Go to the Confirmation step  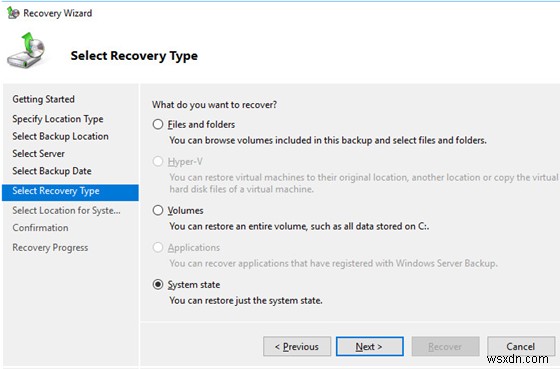tap(40, 228)
